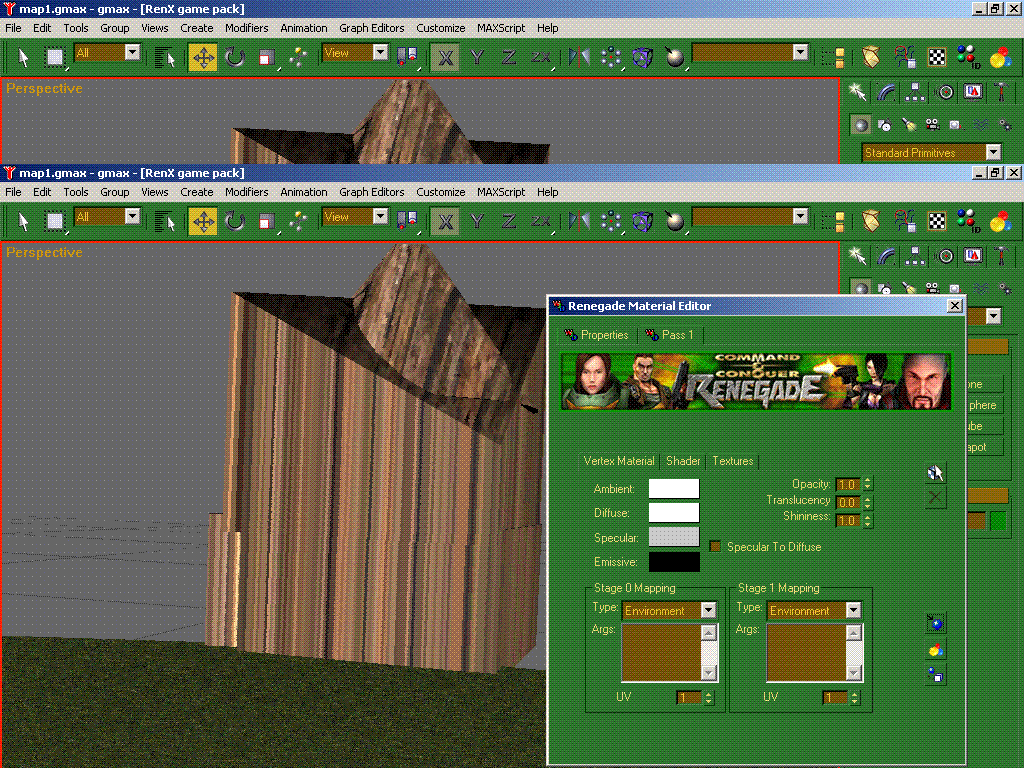Open the Properties tab in Material Editor
Screen dimensions: 1024x768
(x=597, y=335)
